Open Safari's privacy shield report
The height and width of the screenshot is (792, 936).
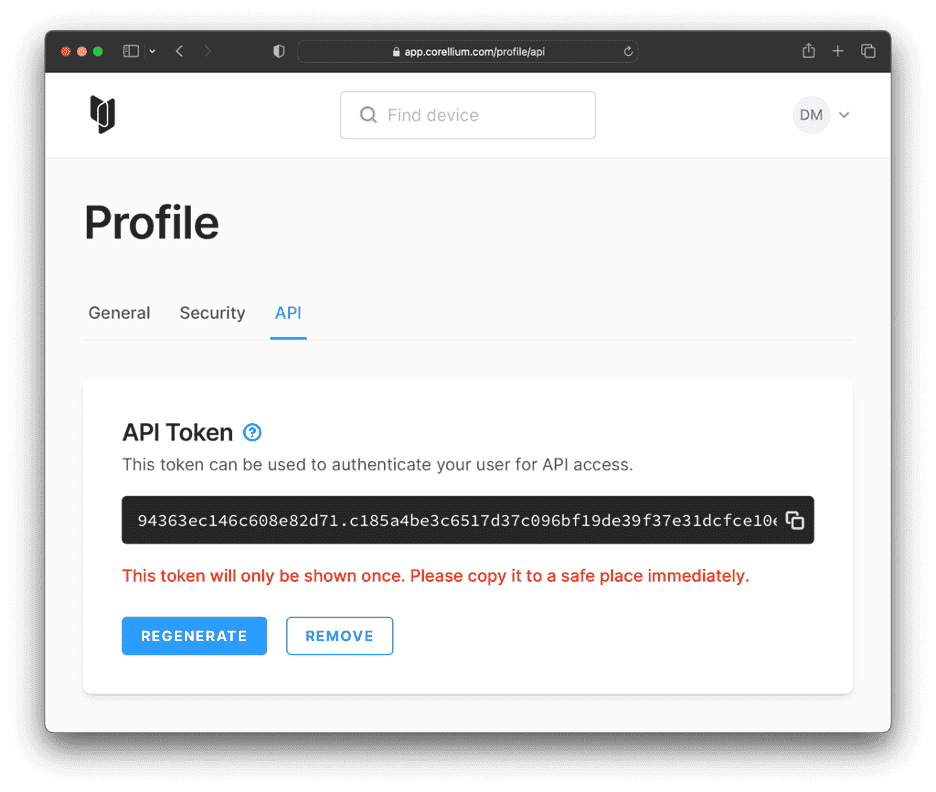click(x=277, y=50)
